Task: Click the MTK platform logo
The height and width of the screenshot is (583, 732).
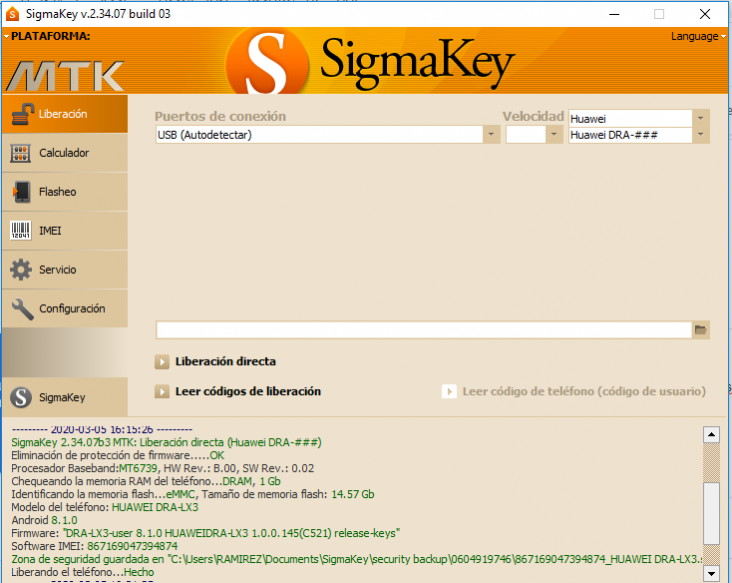Action: 65,77
